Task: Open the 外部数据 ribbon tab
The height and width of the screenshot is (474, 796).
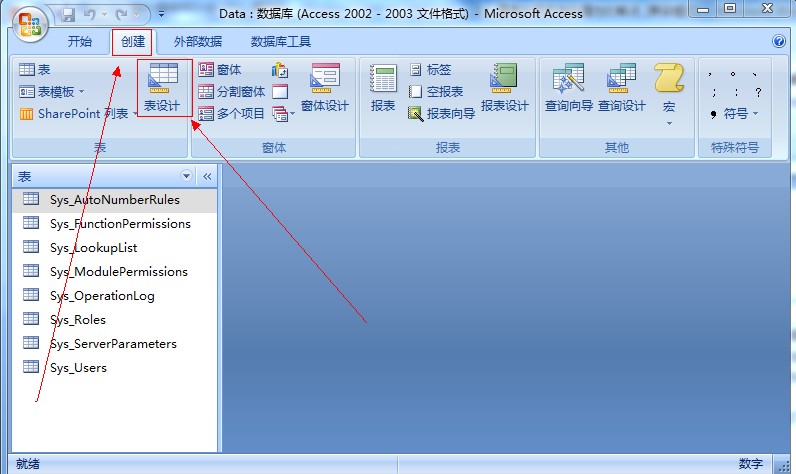Action: pos(197,42)
